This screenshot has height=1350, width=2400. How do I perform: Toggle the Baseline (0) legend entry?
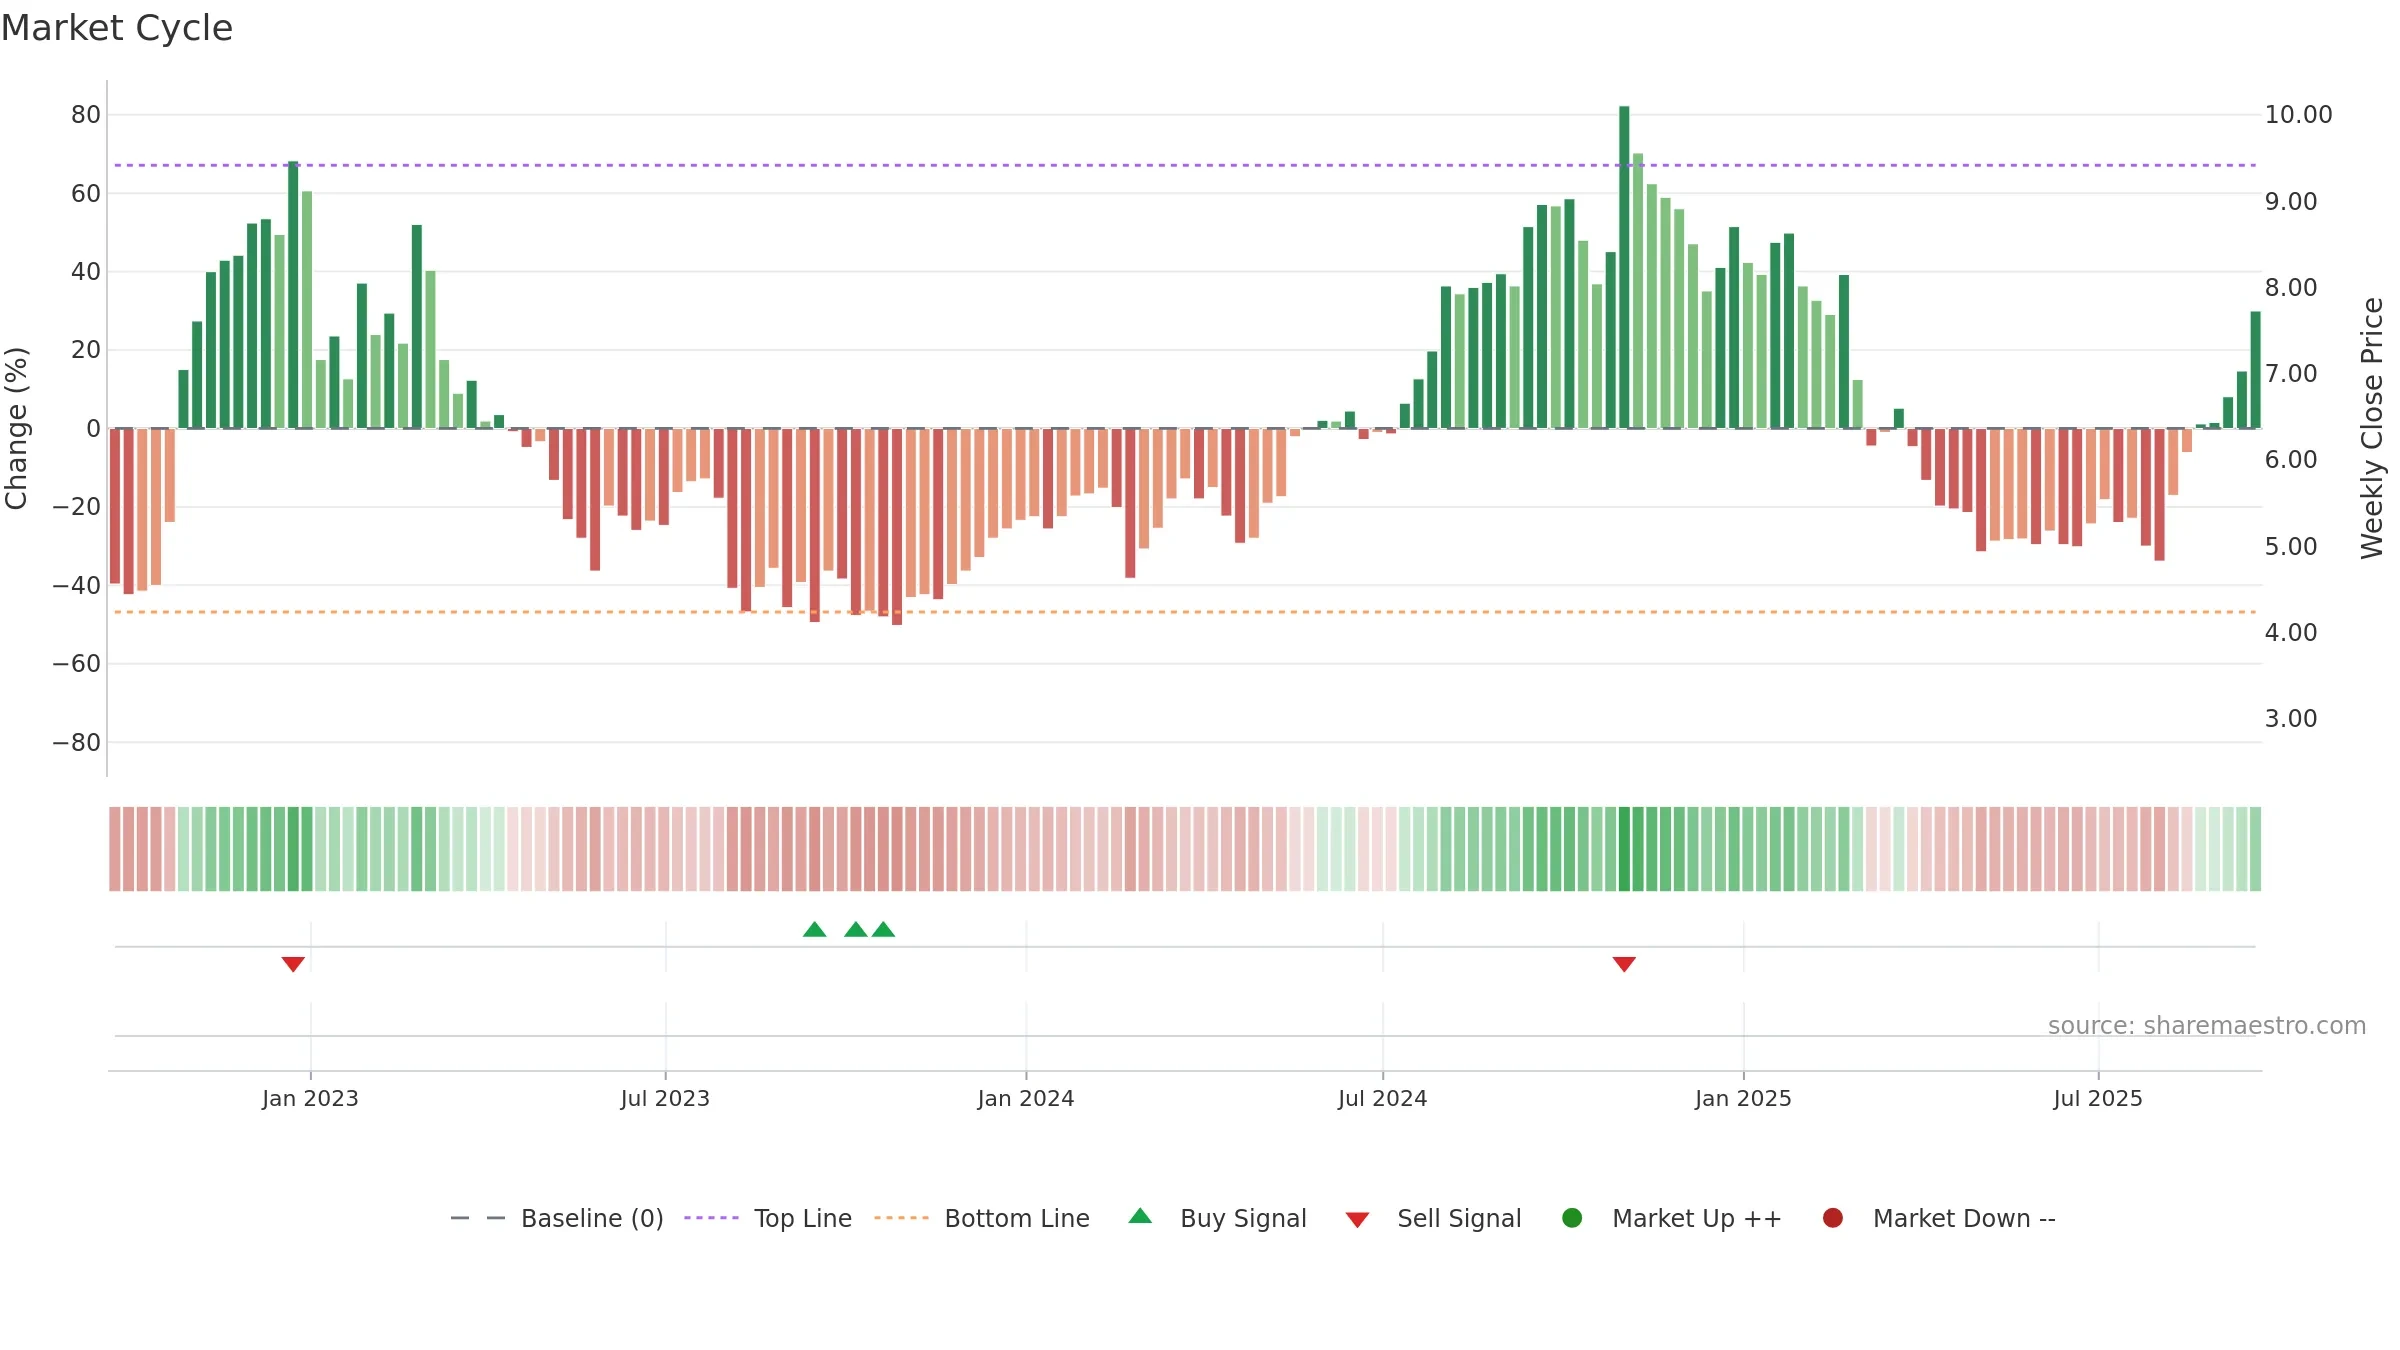click(557, 1218)
